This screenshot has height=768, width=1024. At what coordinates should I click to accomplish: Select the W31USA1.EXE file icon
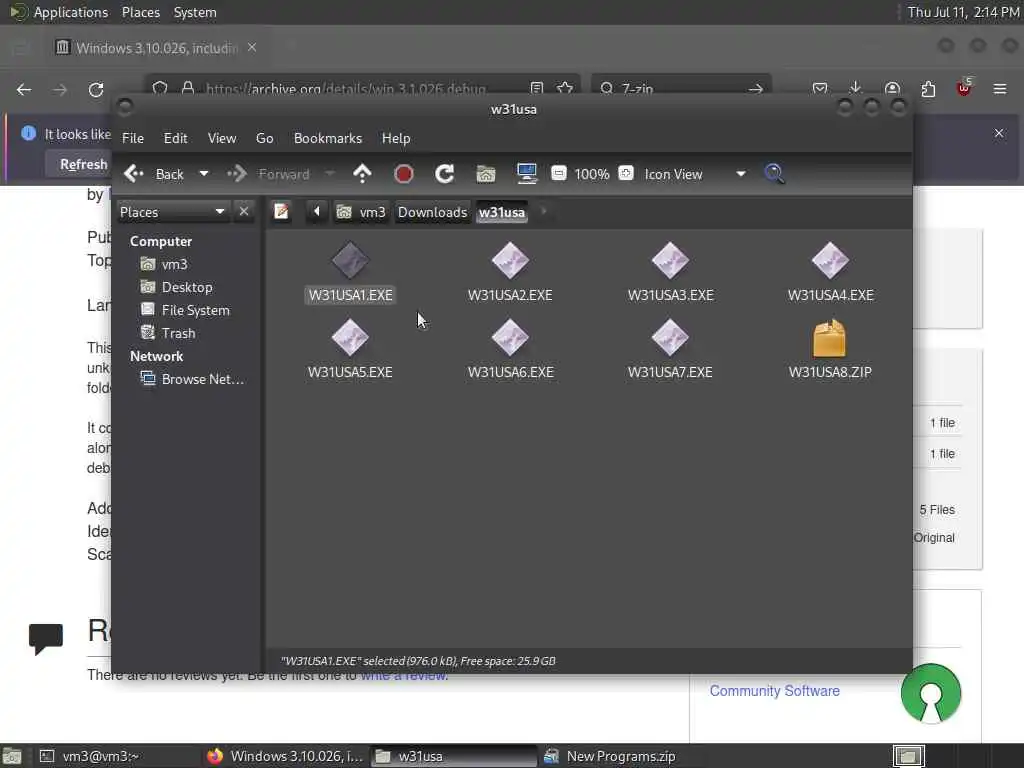tap(350, 261)
